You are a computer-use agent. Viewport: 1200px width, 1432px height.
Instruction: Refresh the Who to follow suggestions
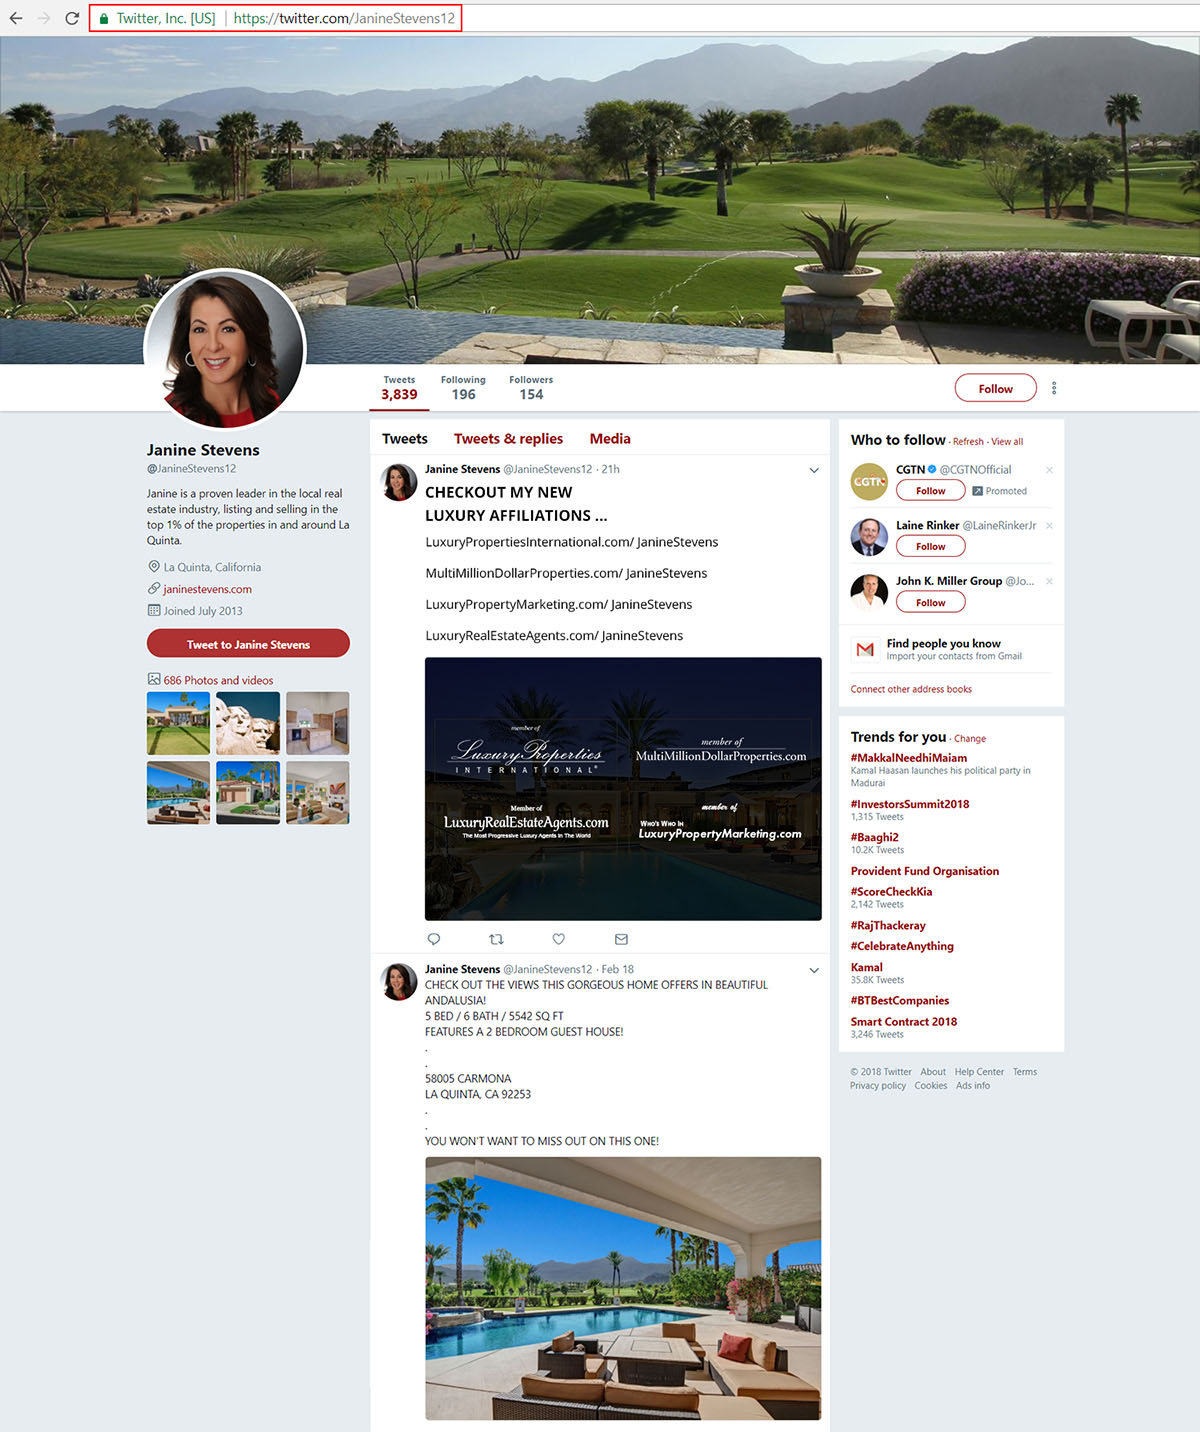point(968,442)
